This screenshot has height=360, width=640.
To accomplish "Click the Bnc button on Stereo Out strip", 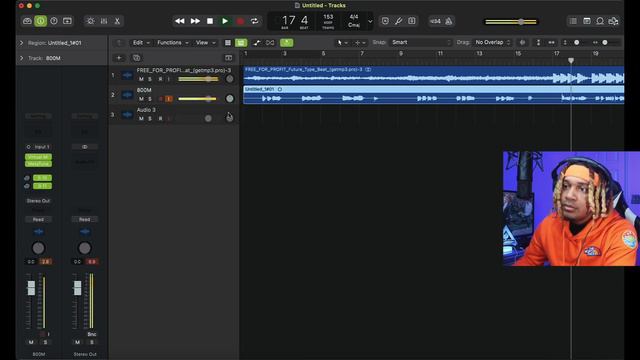I will (x=92, y=334).
